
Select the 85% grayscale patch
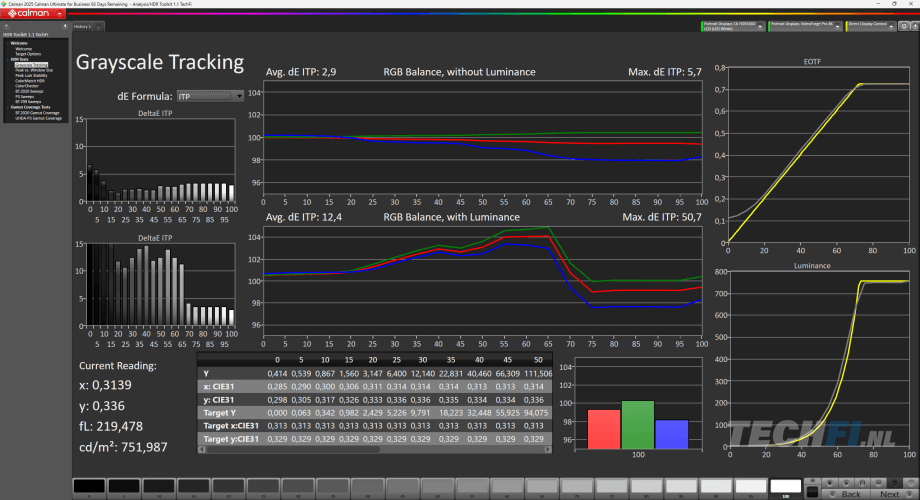pyautogui.click(x=681, y=486)
